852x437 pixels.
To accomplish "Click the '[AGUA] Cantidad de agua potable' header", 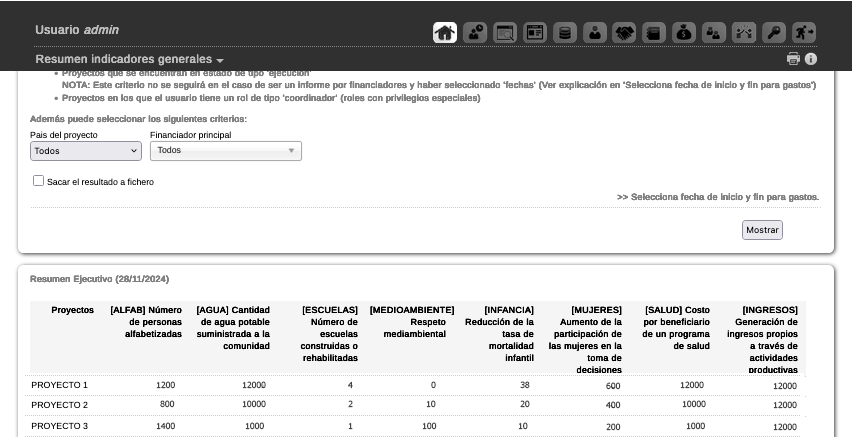I will pos(233,328).
